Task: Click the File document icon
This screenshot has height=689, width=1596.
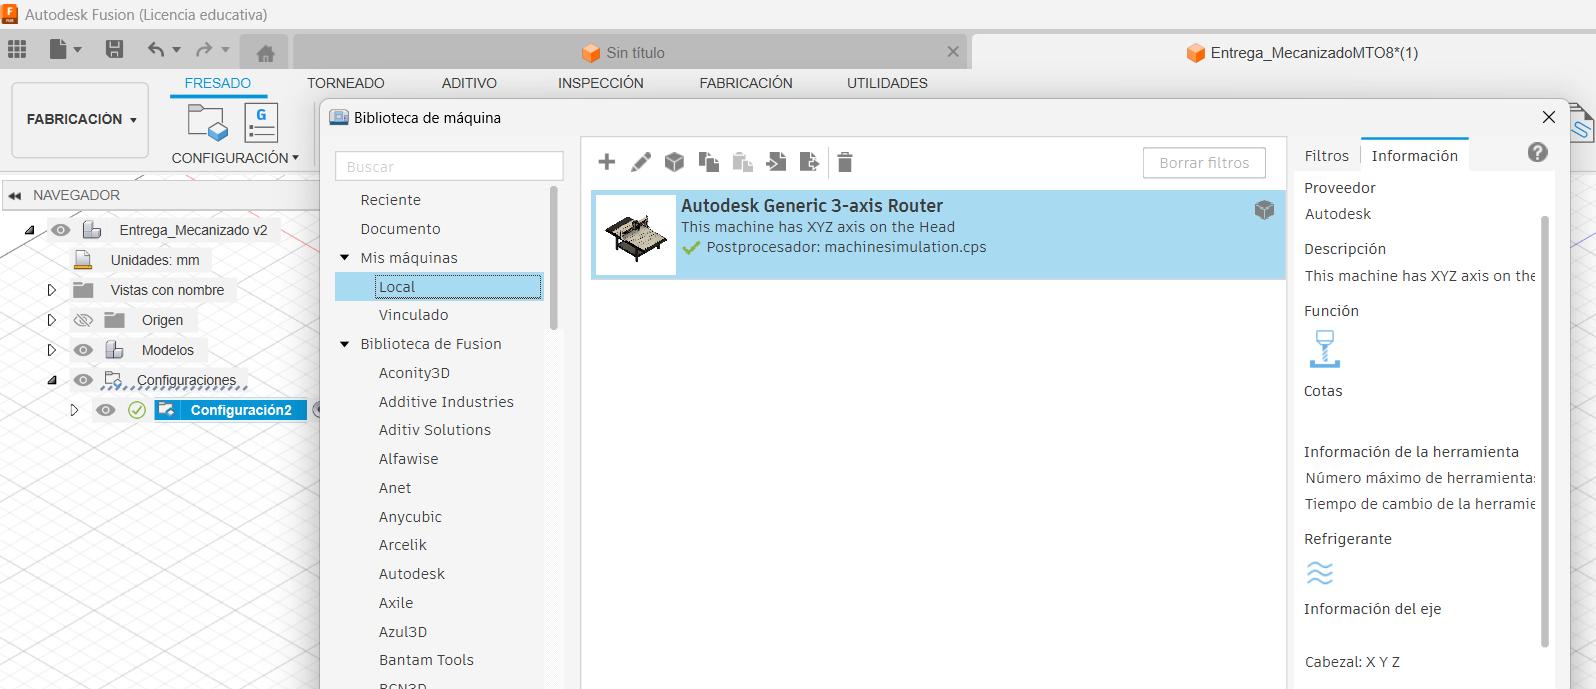Action: [x=58, y=49]
